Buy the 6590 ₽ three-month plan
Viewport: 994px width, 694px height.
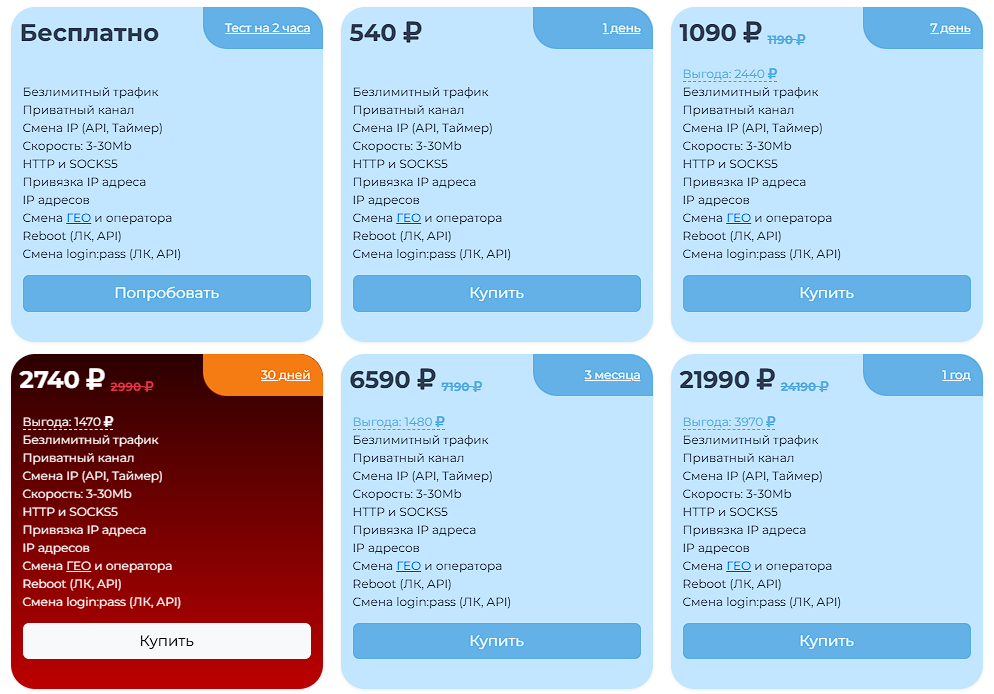pos(496,641)
